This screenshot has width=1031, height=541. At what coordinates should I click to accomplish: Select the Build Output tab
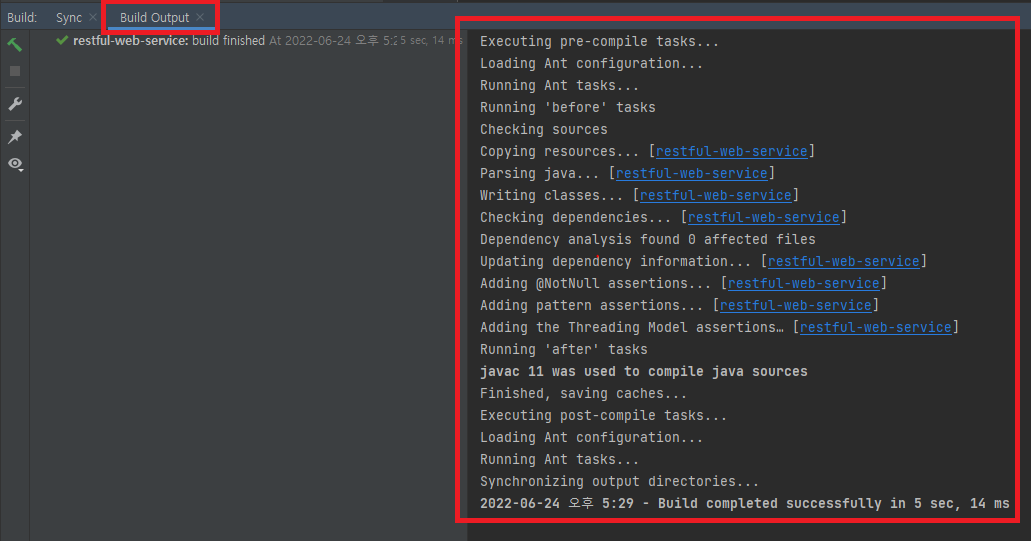click(155, 18)
